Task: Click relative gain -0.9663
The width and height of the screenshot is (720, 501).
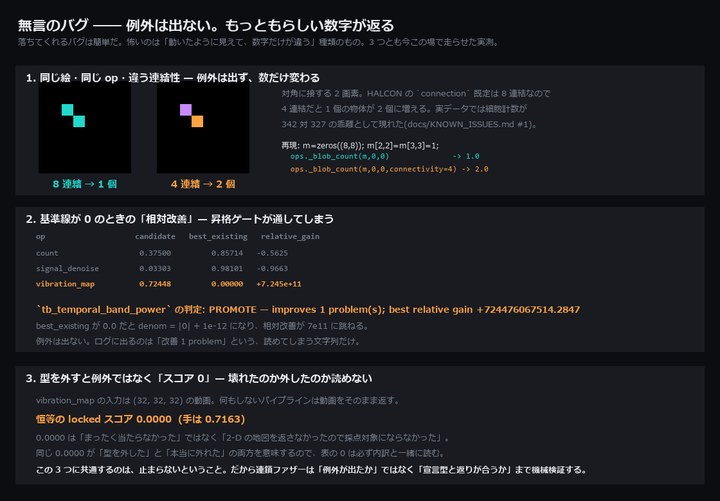Action: (272, 269)
